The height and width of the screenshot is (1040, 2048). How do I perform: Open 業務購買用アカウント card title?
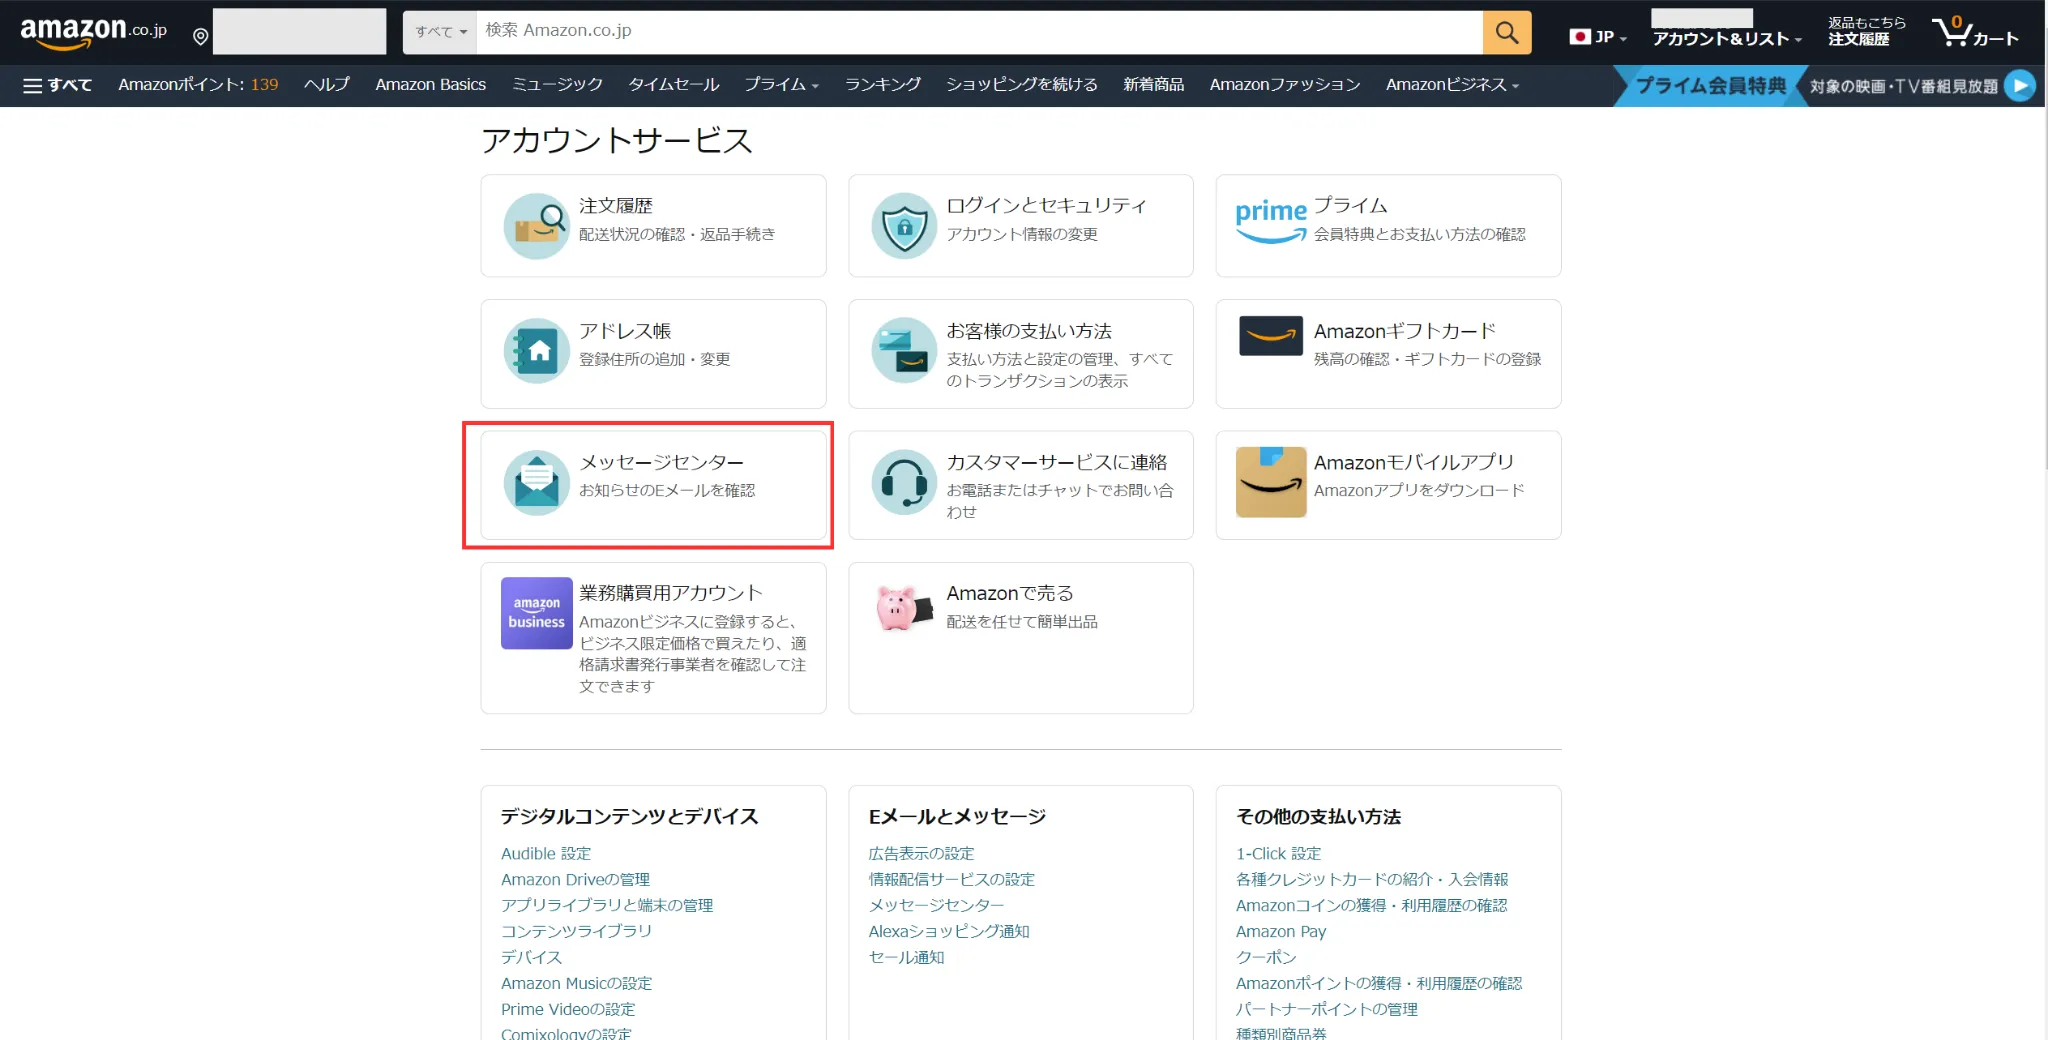click(x=671, y=594)
